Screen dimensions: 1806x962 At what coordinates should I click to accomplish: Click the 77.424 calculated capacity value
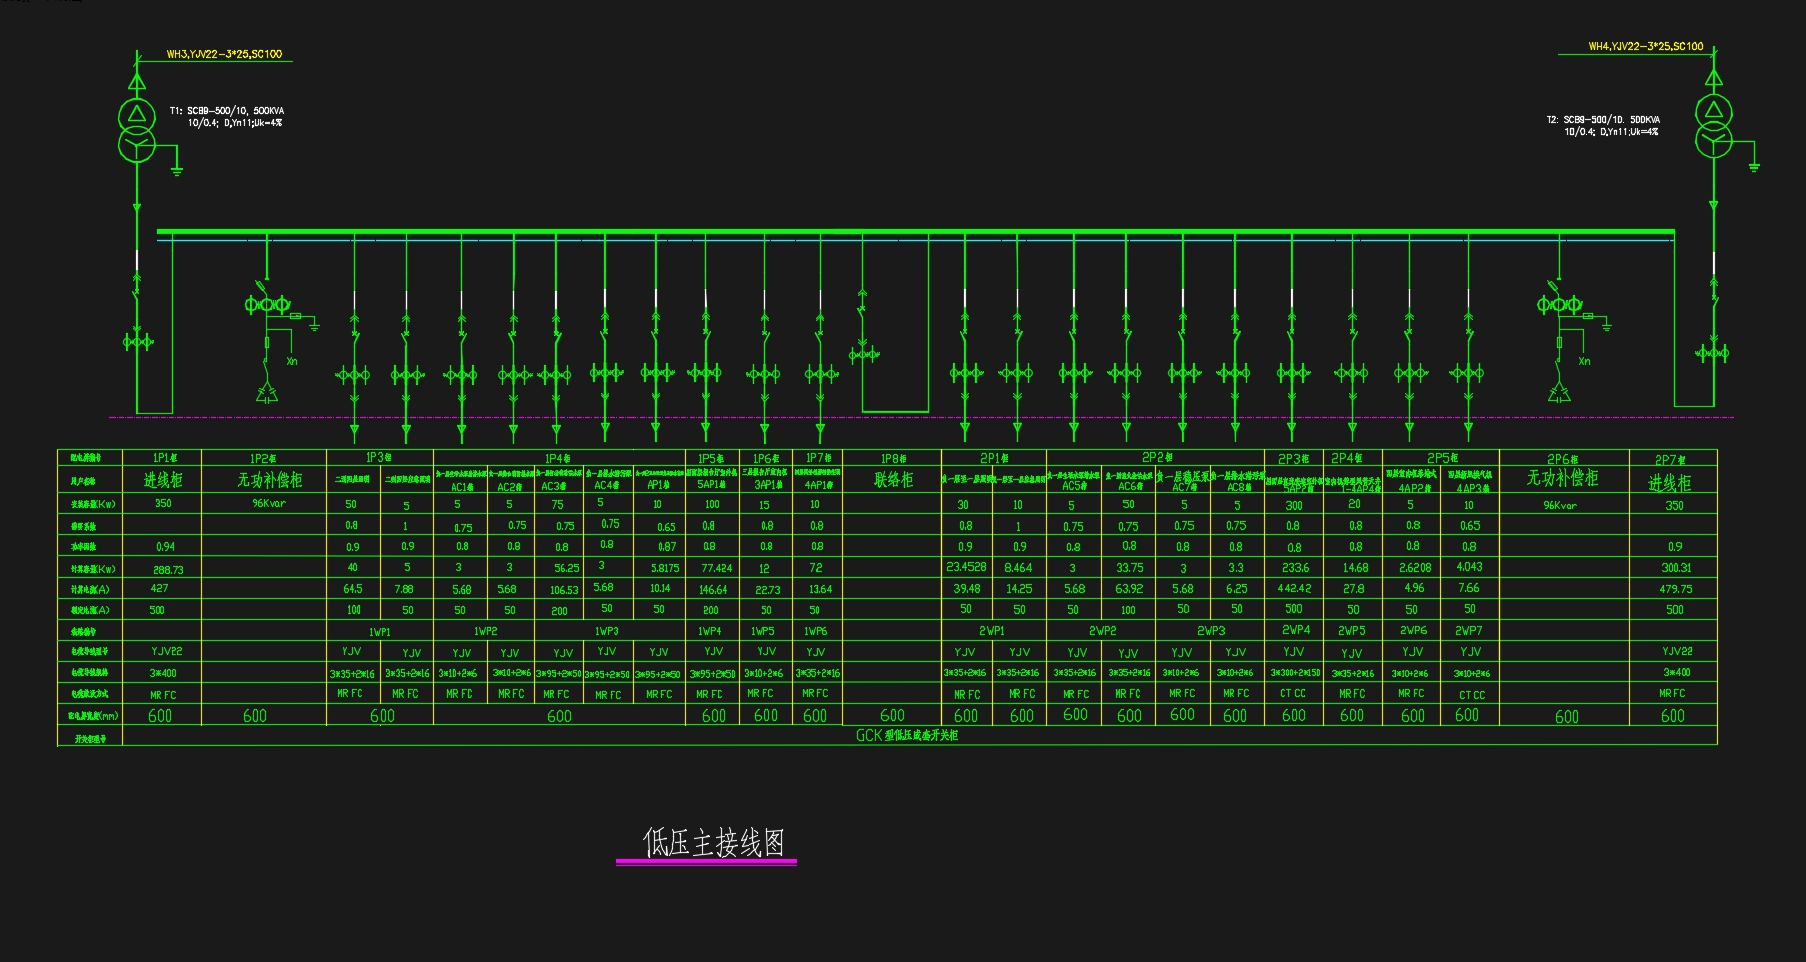[716, 568]
